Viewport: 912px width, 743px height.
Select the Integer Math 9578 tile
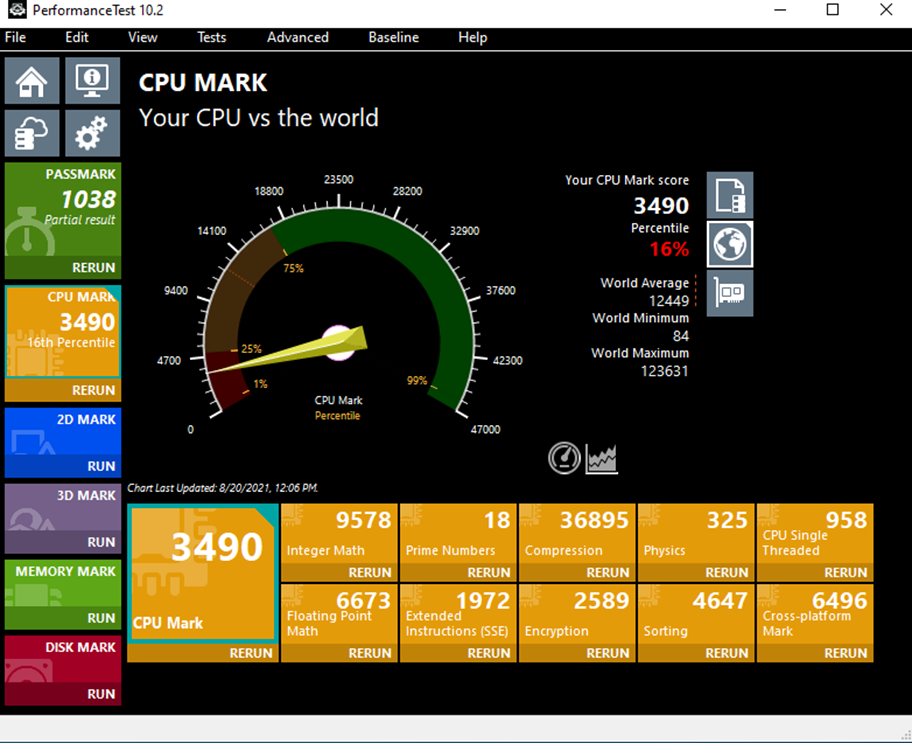[x=339, y=534]
